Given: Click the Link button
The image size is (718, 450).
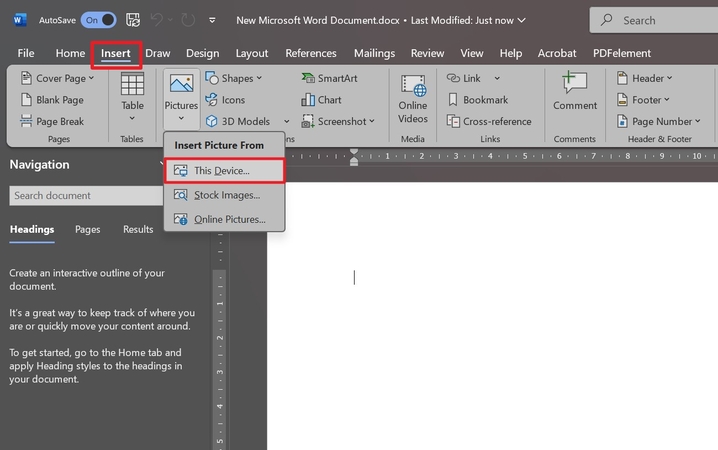Looking at the screenshot, I should (x=464, y=78).
